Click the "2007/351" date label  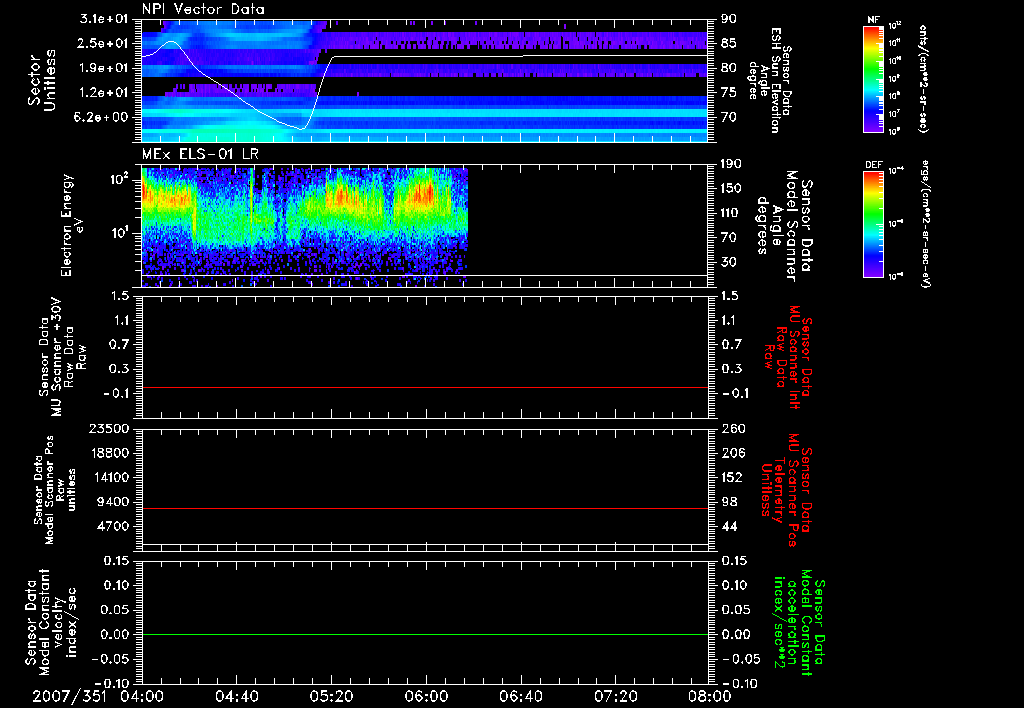tap(69, 696)
